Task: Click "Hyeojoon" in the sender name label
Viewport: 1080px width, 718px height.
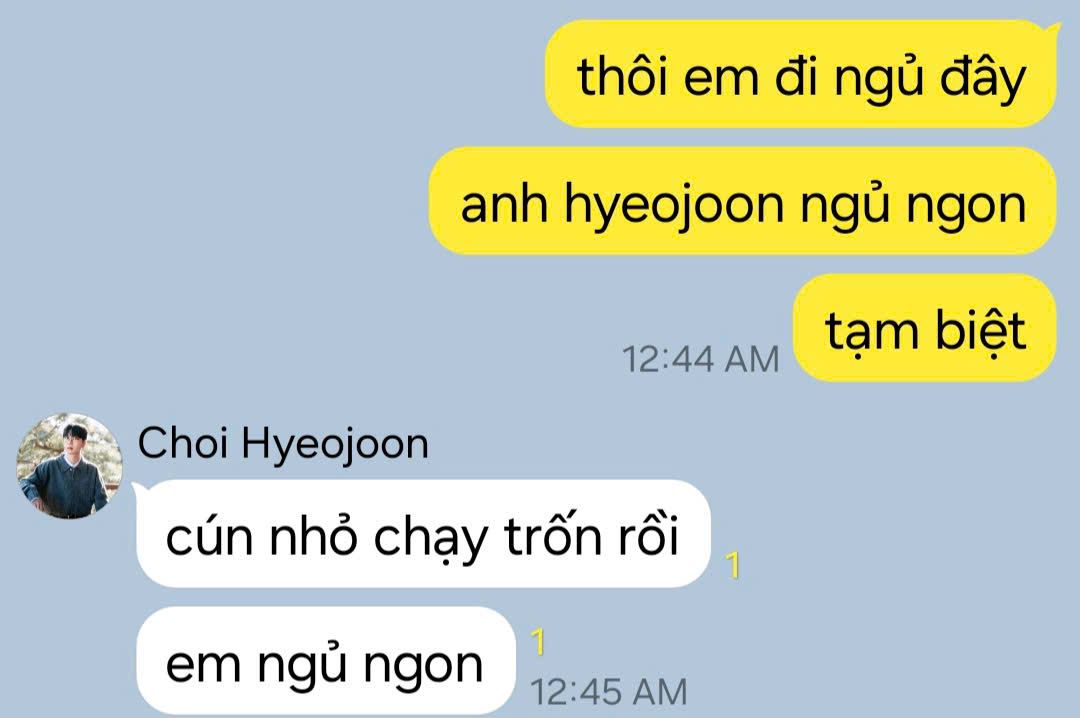Action: [335, 444]
